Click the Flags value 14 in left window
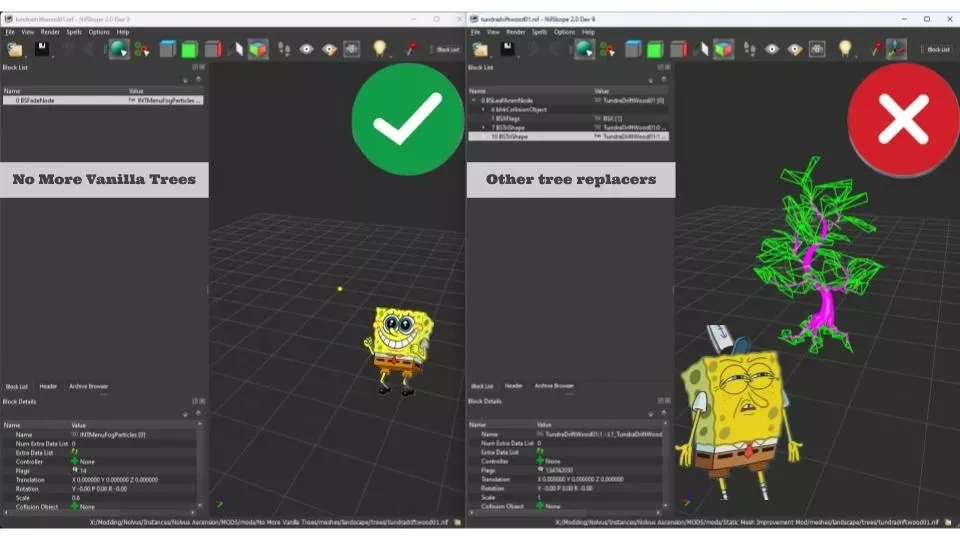 83,471
